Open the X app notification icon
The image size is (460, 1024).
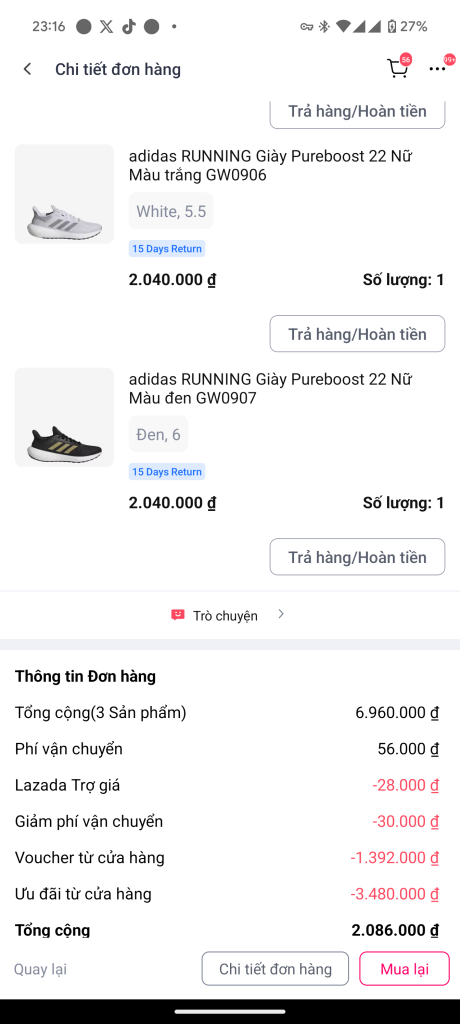point(107,27)
